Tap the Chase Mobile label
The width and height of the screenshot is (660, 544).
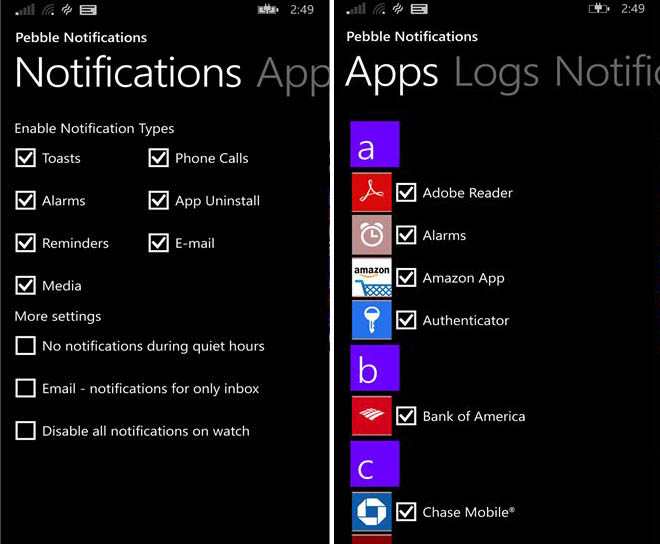pos(469,512)
